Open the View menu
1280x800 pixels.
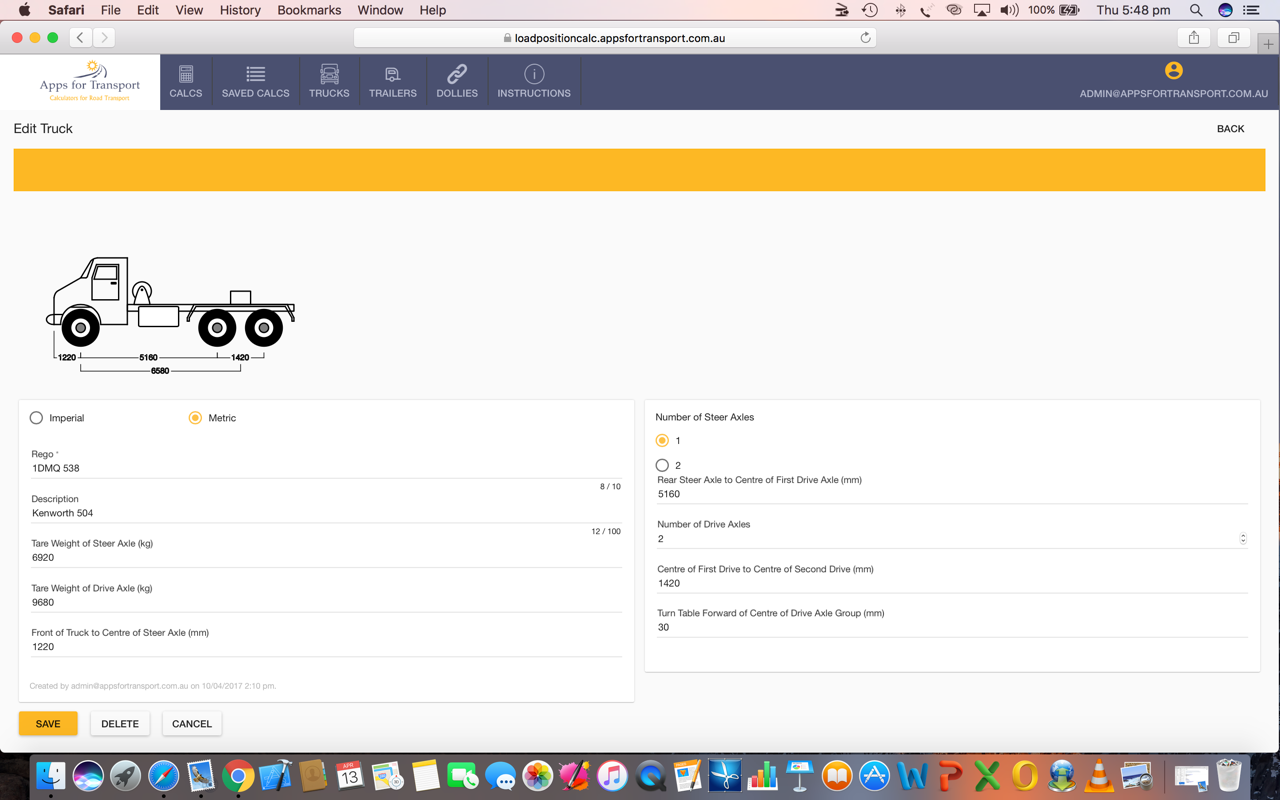tap(189, 10)
